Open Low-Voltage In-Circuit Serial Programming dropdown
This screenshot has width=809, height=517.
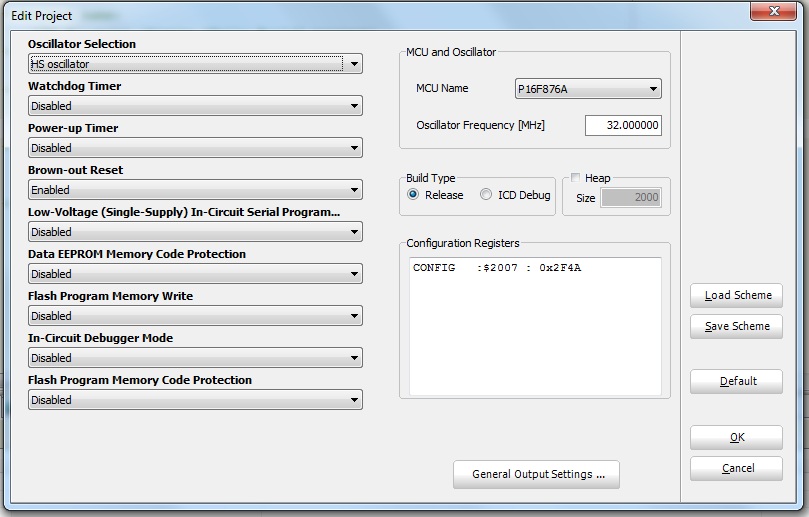[195, 232]
